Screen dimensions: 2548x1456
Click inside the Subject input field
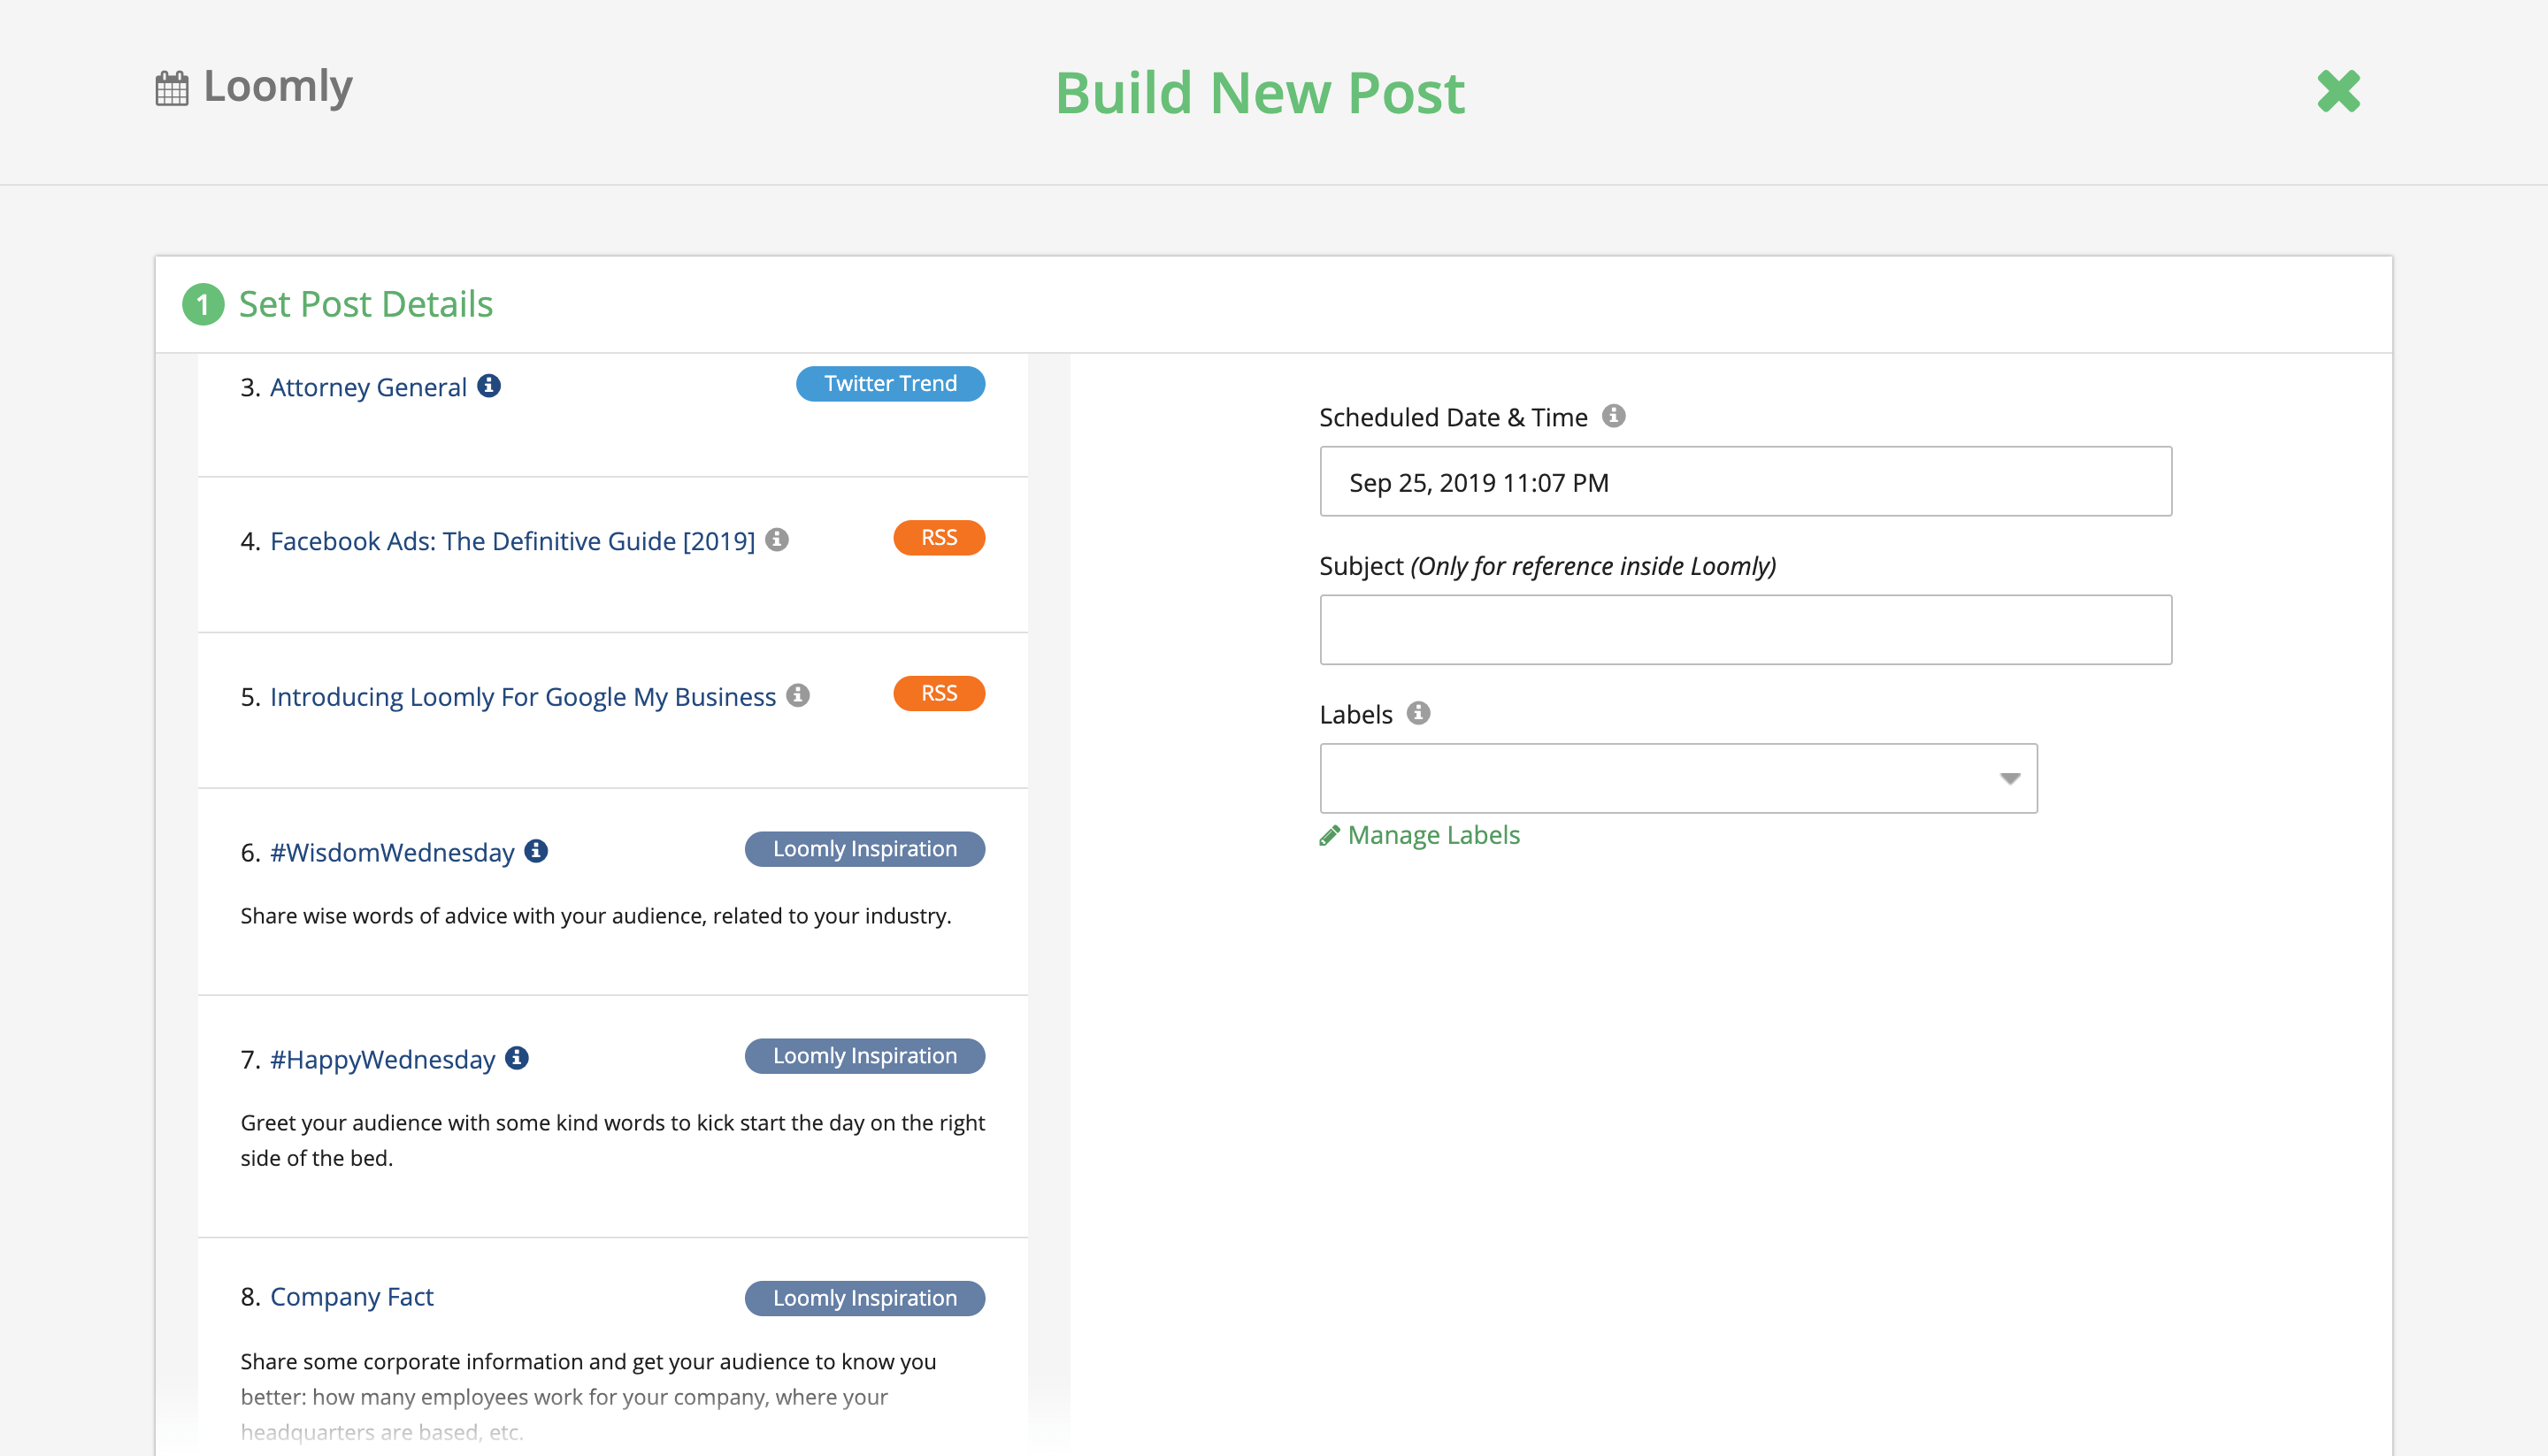(x=1745, y=629)
